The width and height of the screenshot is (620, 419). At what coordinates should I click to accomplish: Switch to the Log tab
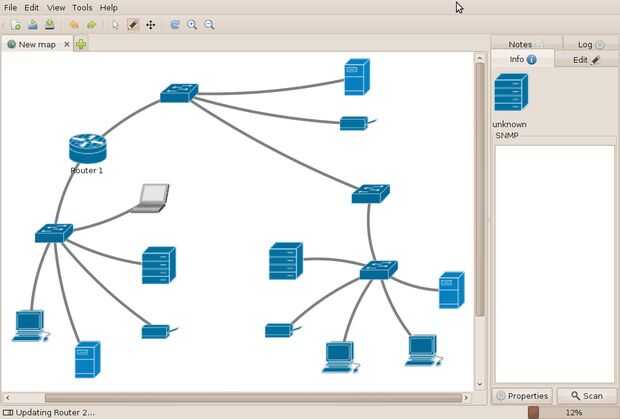click(591, 44)
